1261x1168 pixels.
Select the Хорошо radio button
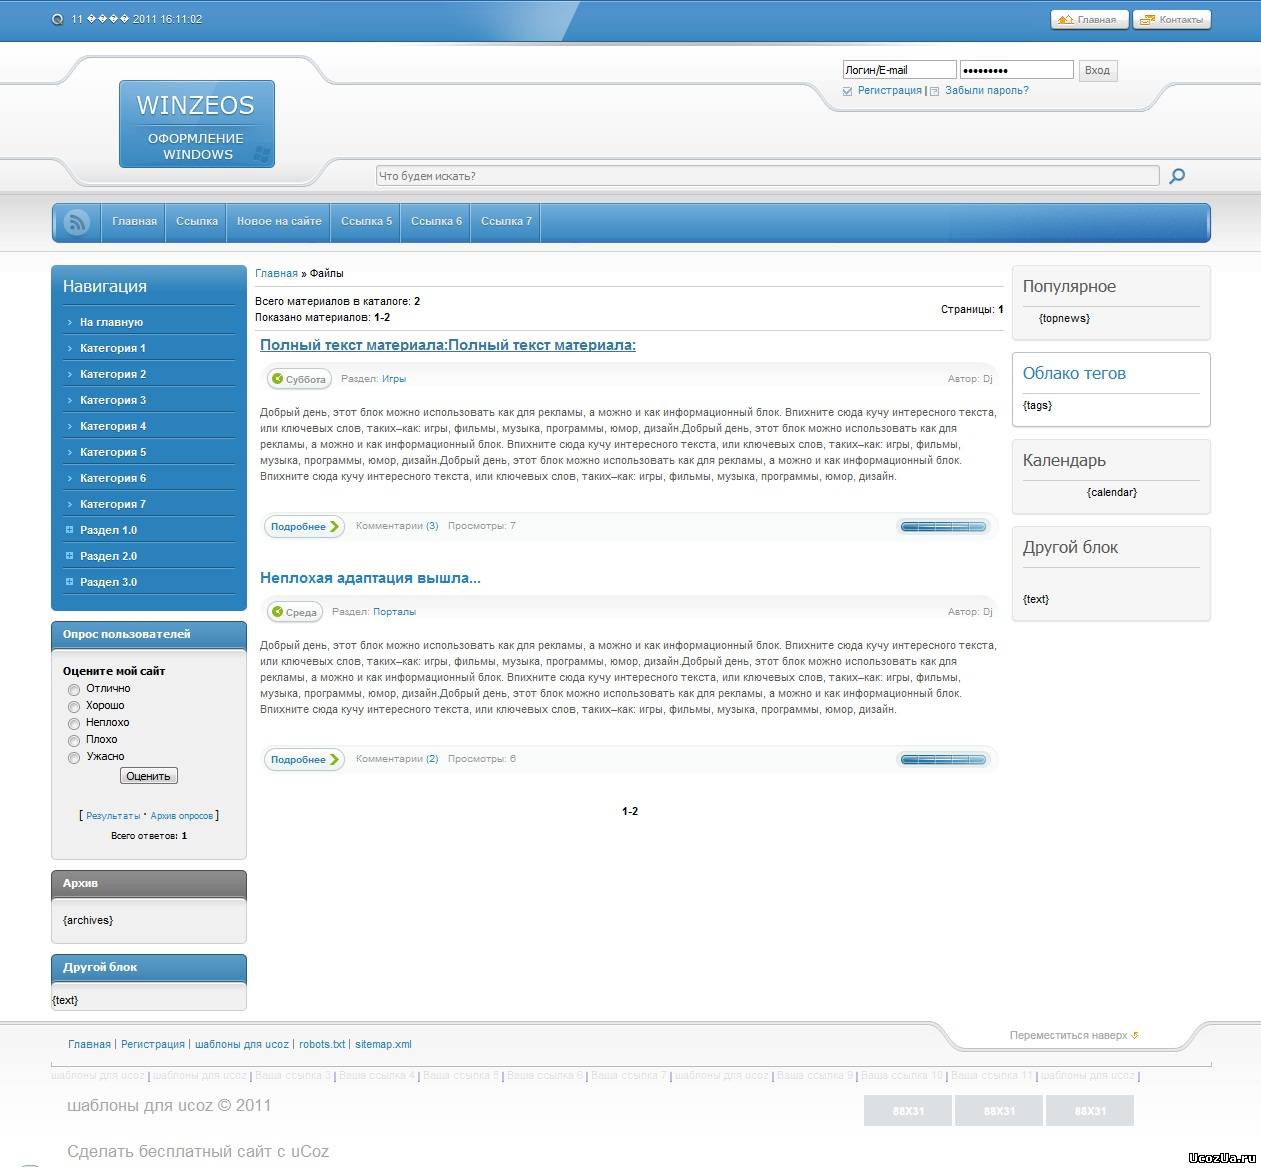[74, 707]
